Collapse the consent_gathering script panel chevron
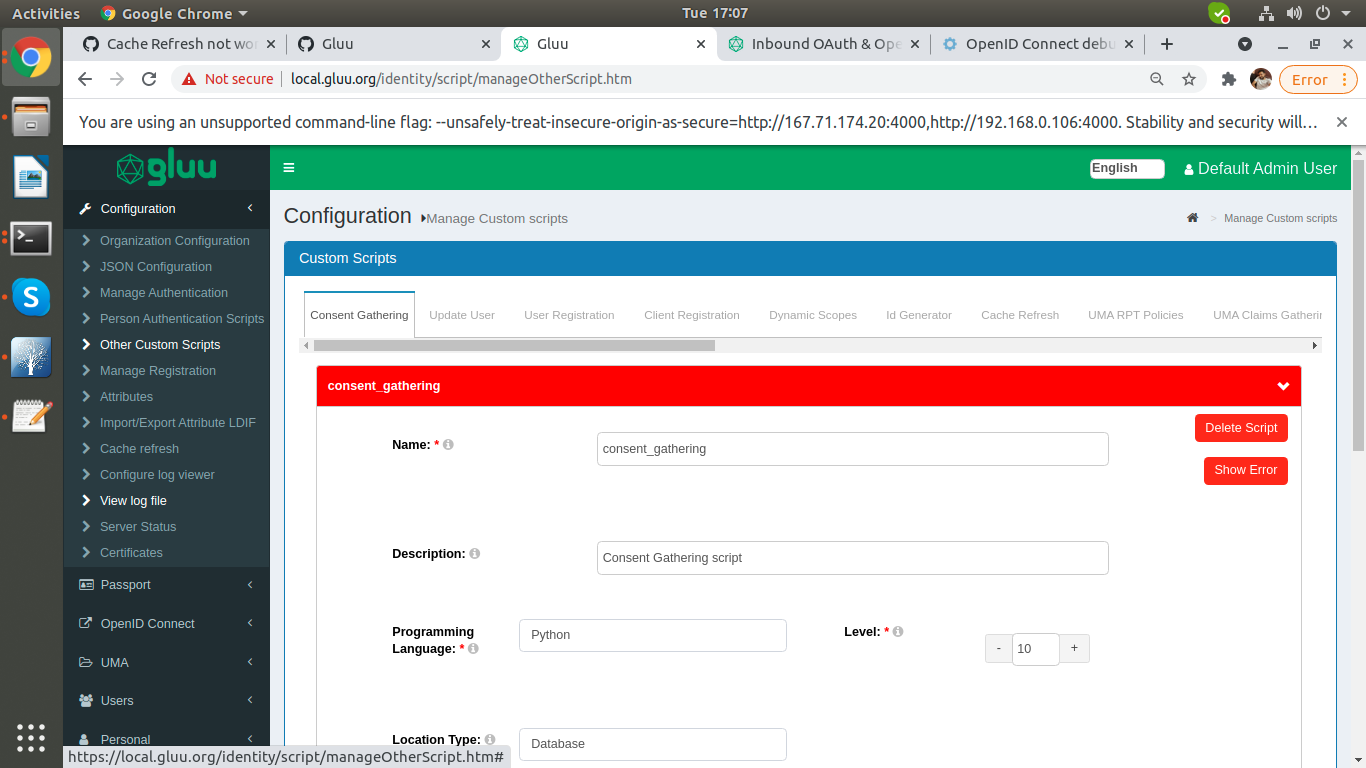 pos(1283,386)
